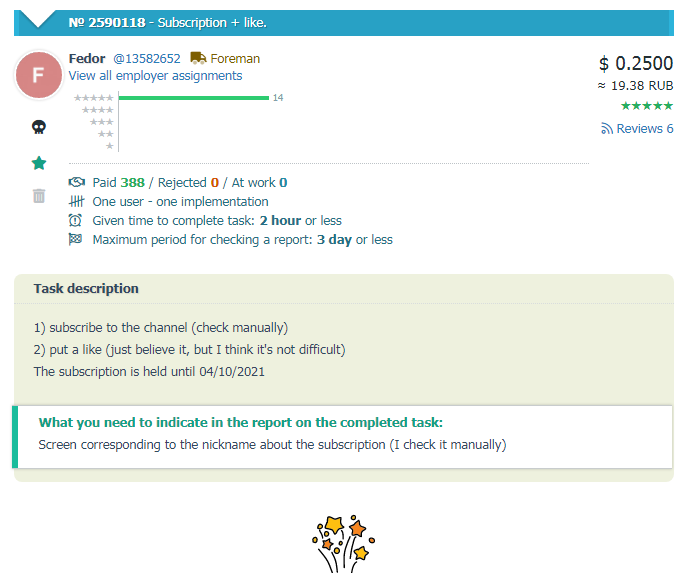
Task: Click the reviews RSS feed icon
Action: click(x=606, y=128)
